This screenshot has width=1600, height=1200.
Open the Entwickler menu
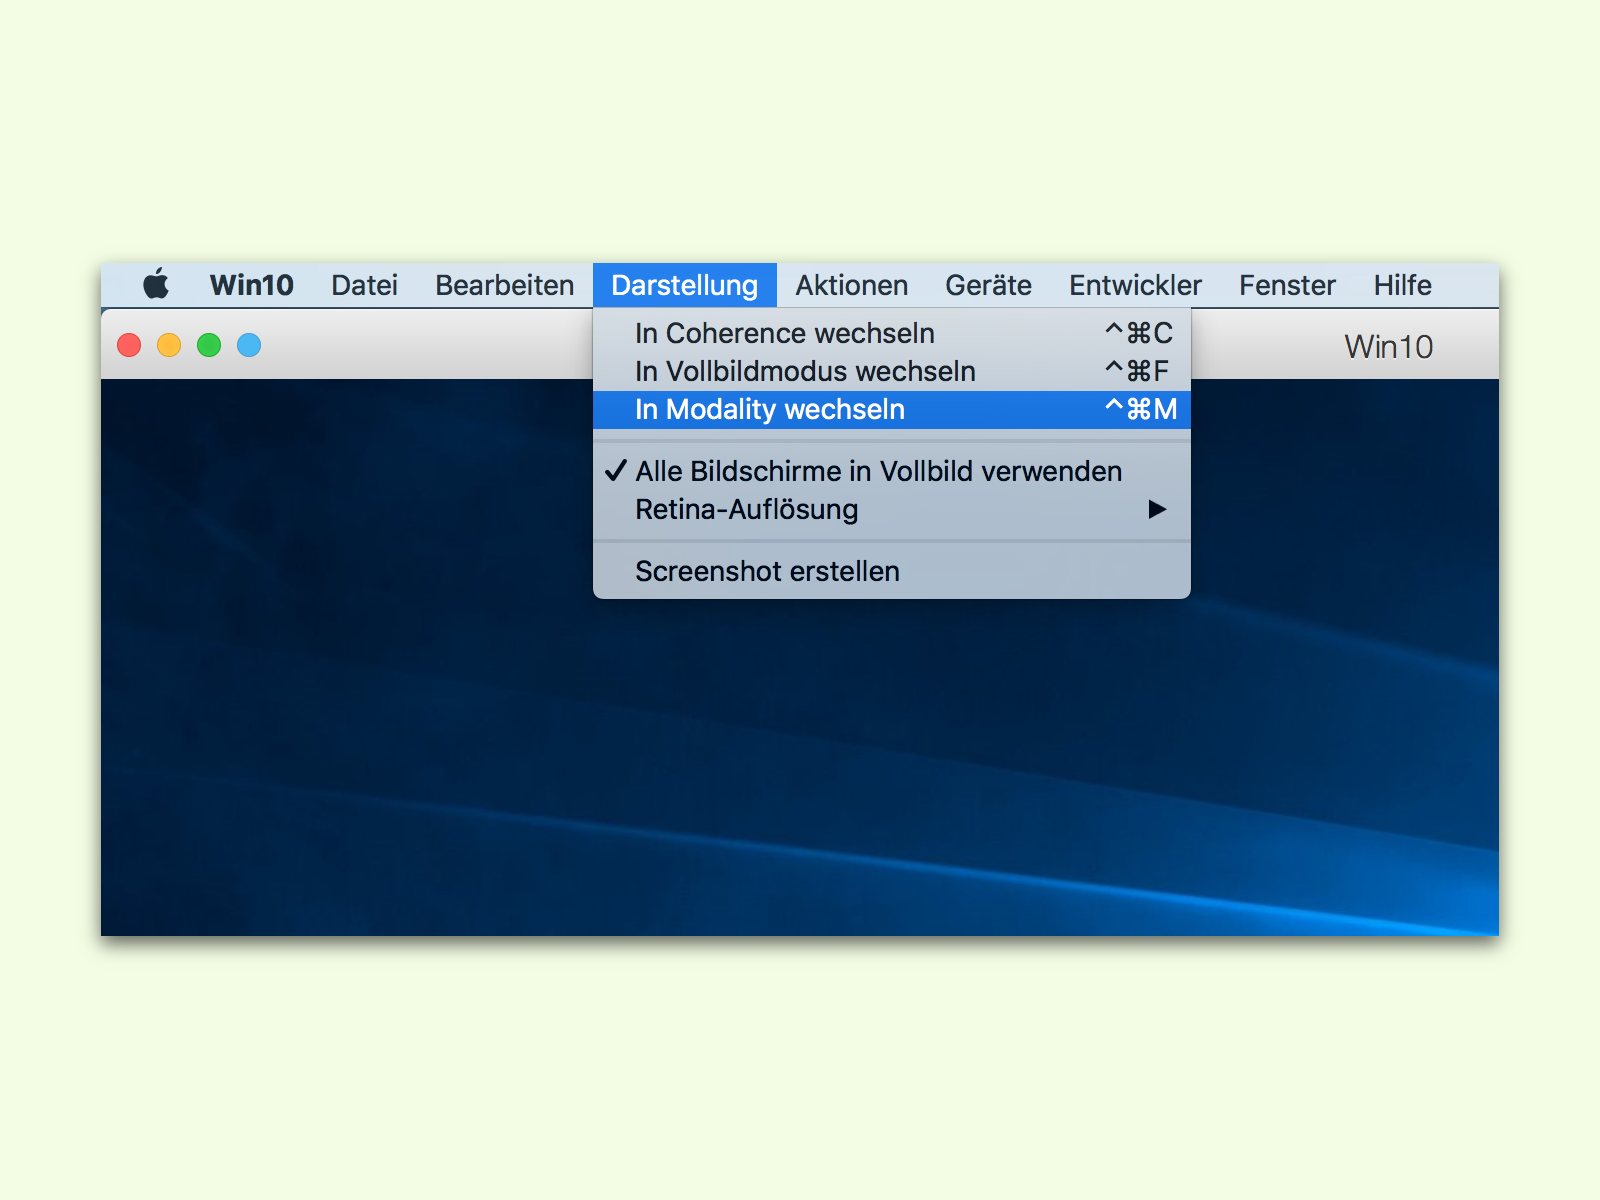[x=1135, y=285]
